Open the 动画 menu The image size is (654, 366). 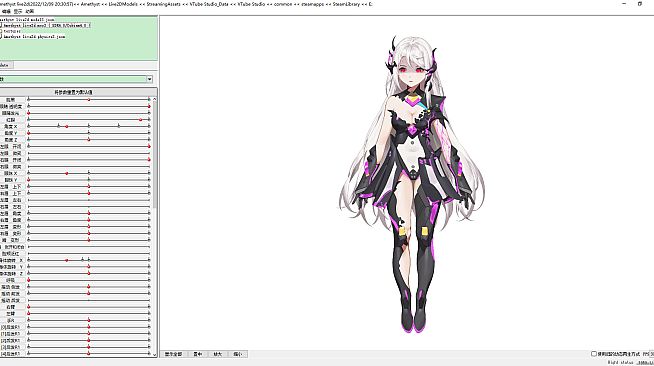pos(30,11)
